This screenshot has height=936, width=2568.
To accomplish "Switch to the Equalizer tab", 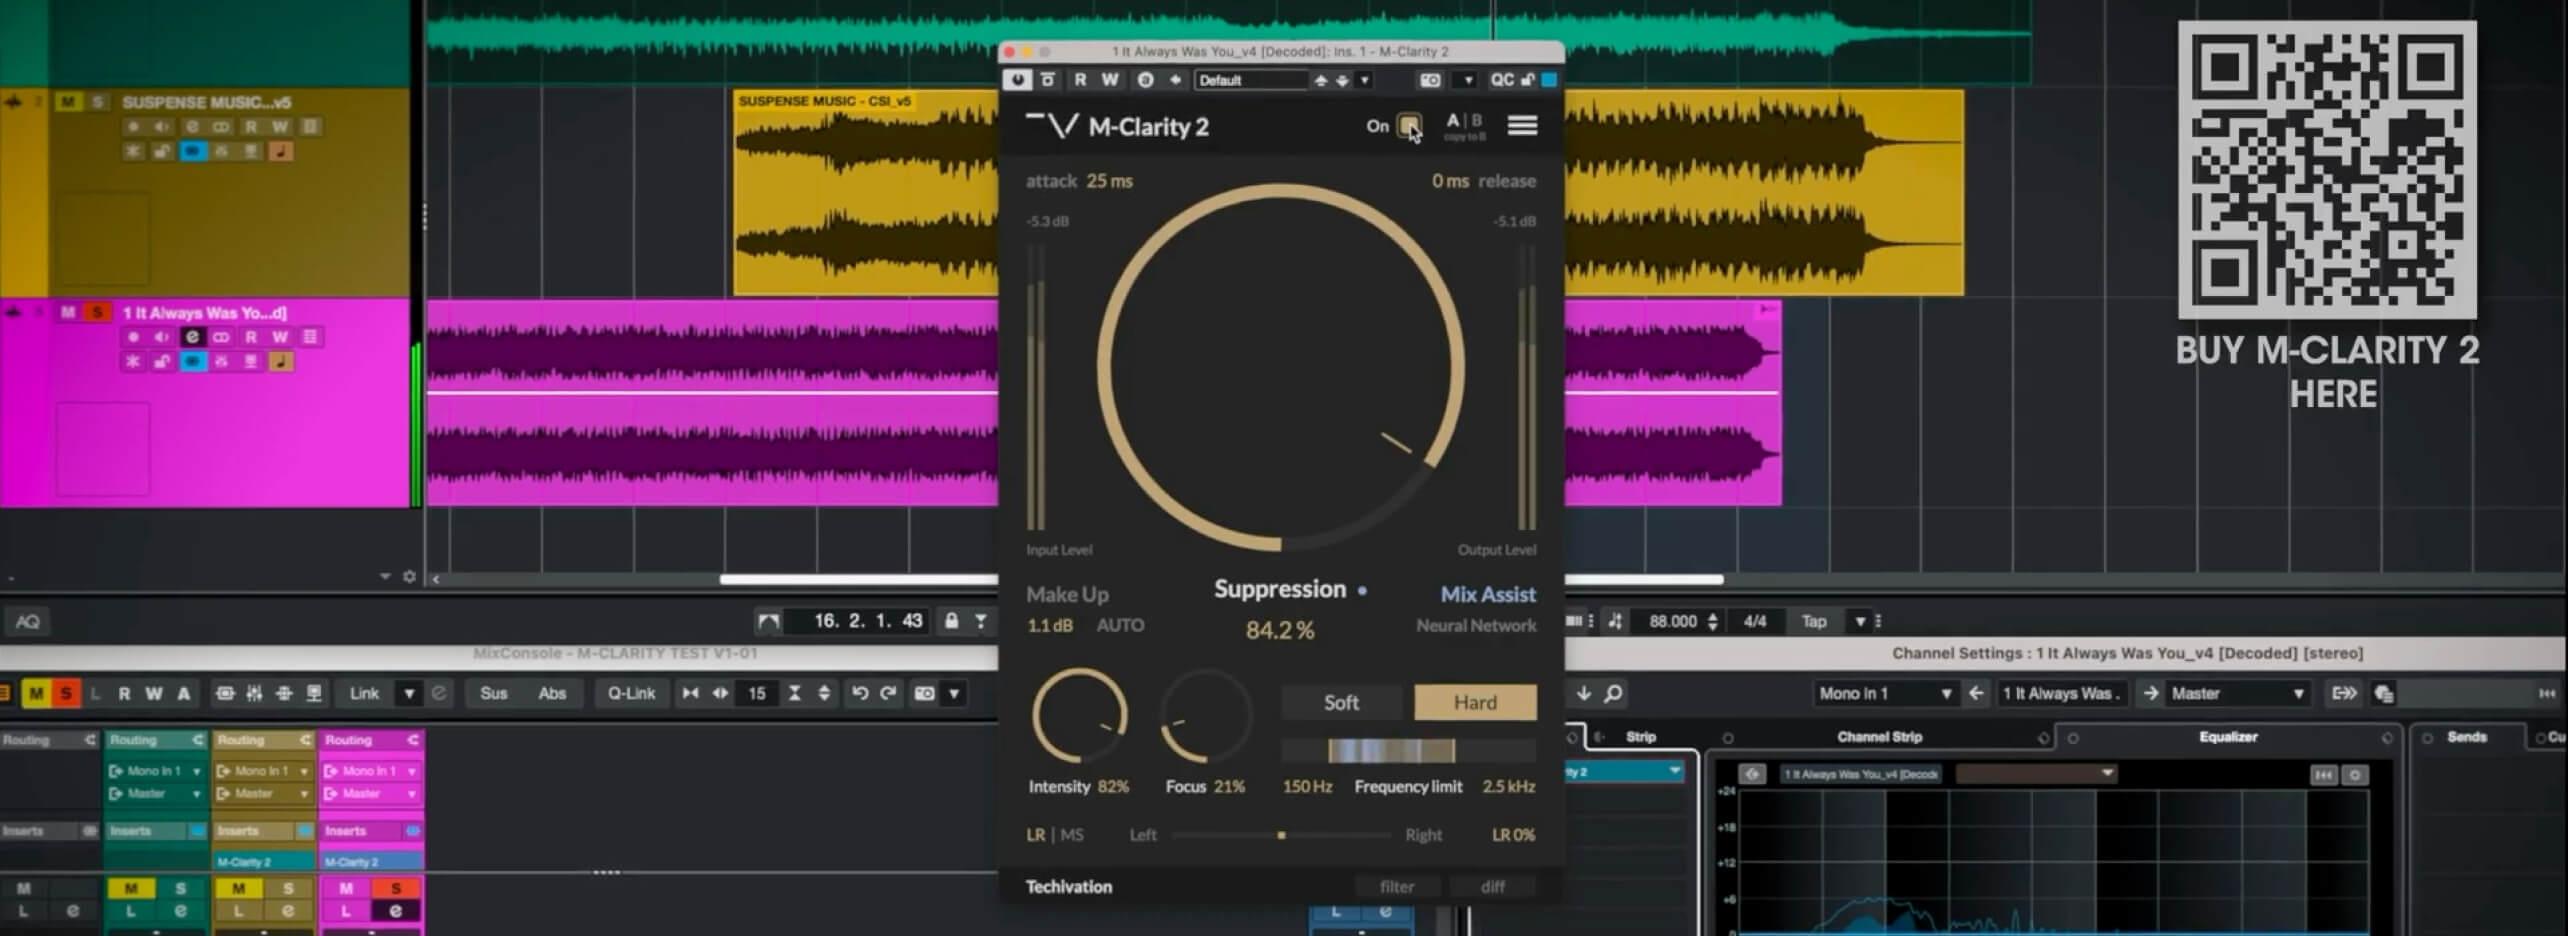I will [x=2228, y=737].
